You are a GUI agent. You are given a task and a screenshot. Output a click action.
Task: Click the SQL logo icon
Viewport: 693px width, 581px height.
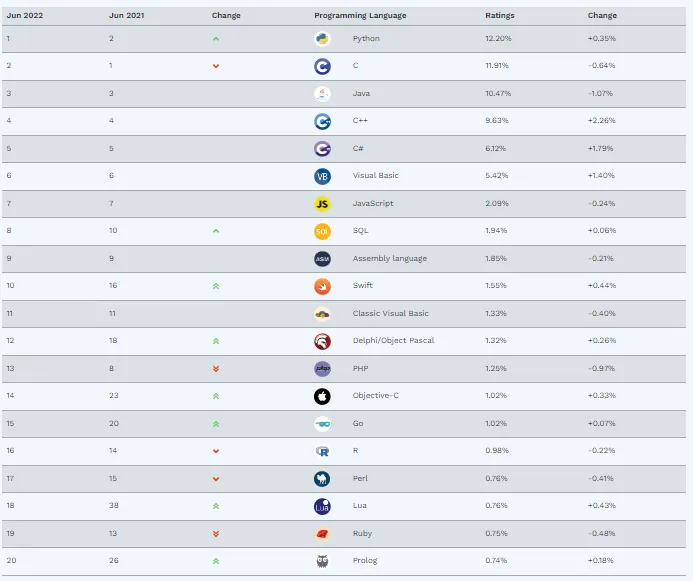pos(322,231)
